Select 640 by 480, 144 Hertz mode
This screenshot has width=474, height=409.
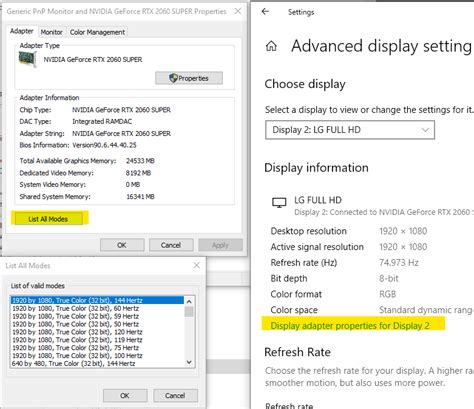(x=97, y=363)
